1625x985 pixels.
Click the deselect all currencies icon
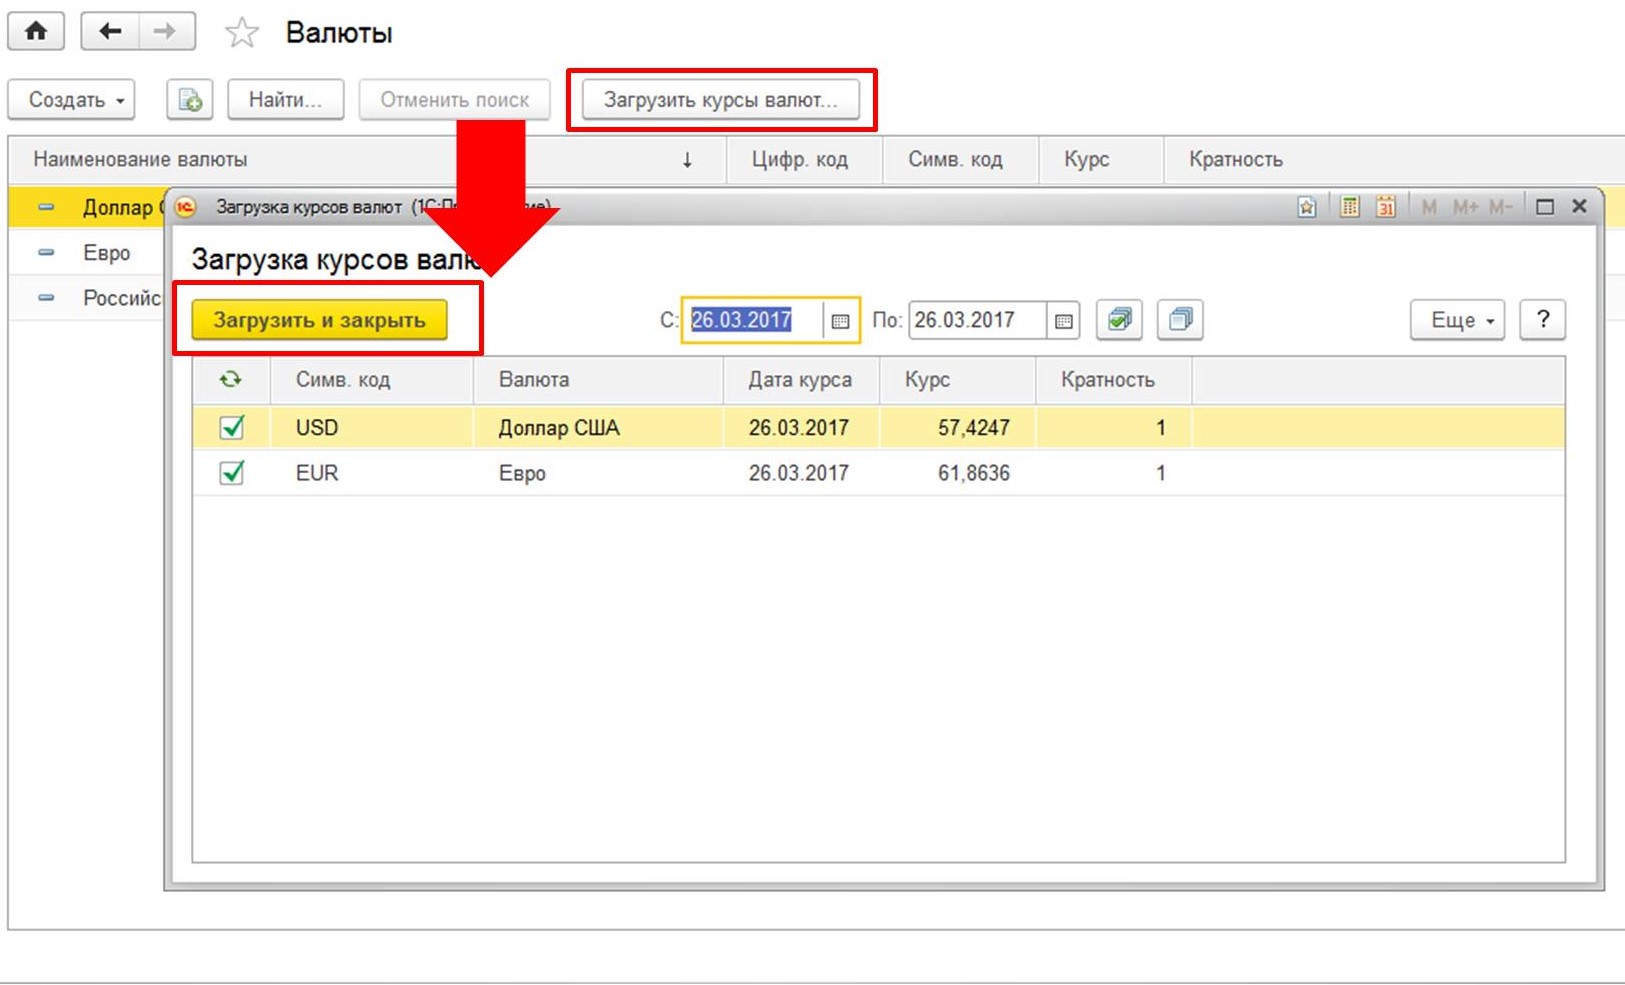click(x=1180, y=320)
